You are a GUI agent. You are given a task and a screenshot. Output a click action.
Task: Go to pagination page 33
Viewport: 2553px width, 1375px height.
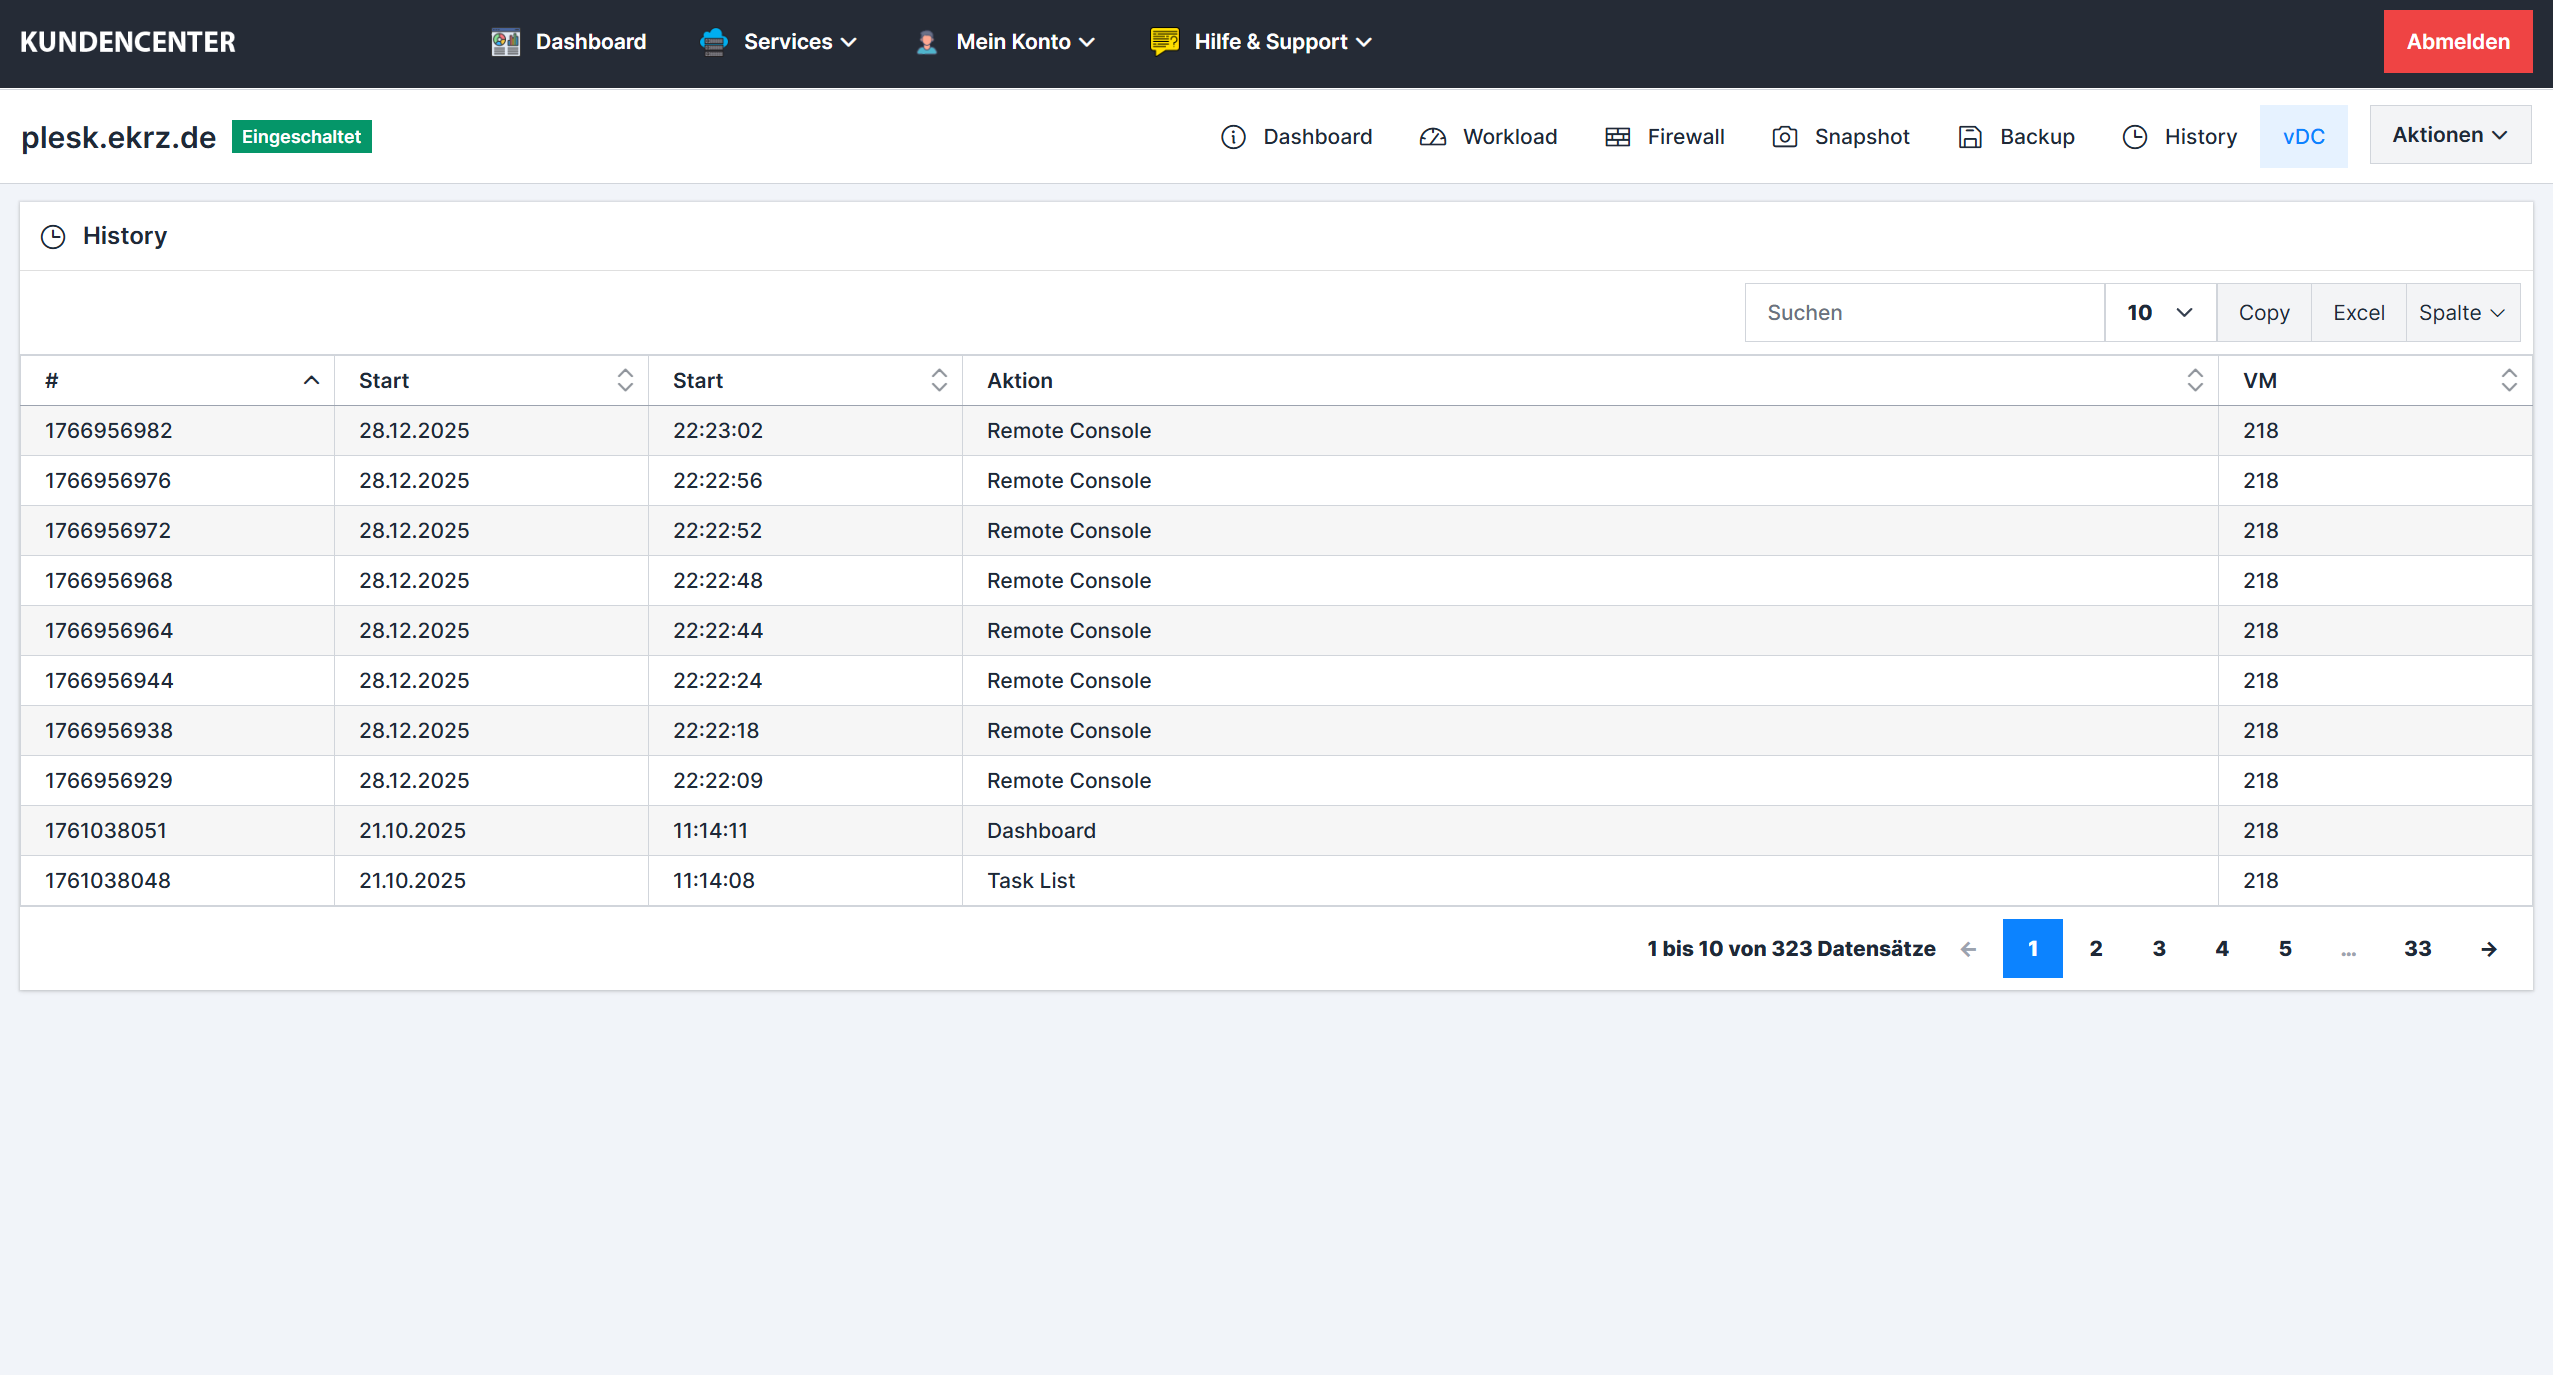(2417, 948)
